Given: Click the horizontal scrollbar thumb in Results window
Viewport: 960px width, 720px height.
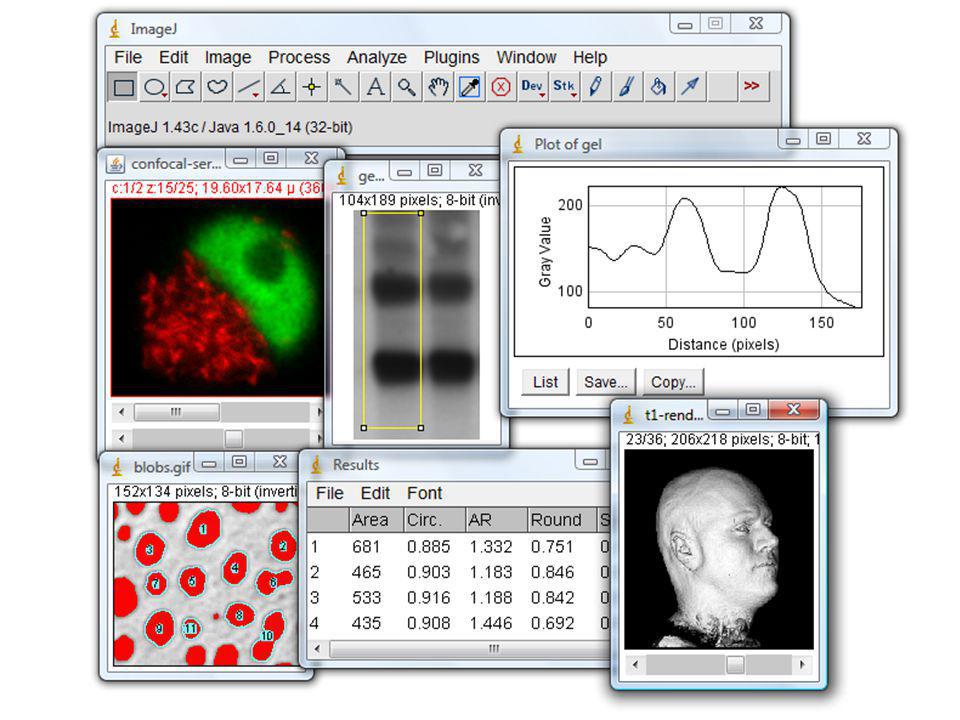Looking at the screenshot, I should (x=469, y=648).
